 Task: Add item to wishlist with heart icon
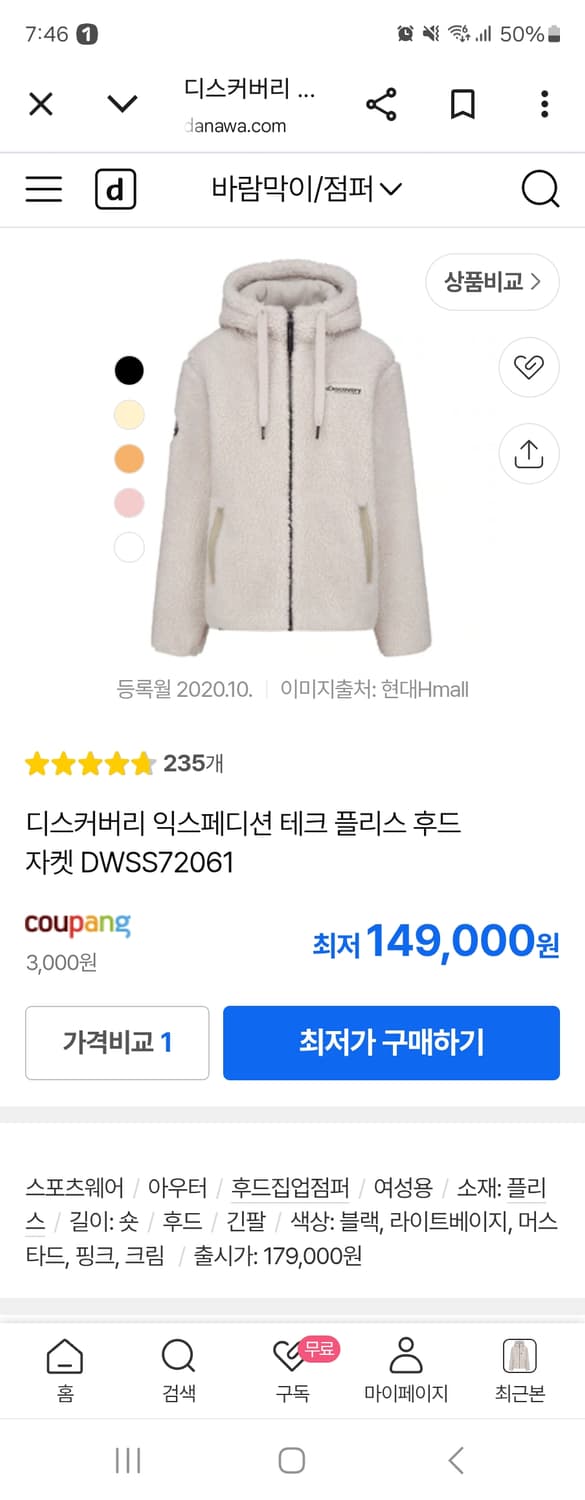[x=528, y=367]
